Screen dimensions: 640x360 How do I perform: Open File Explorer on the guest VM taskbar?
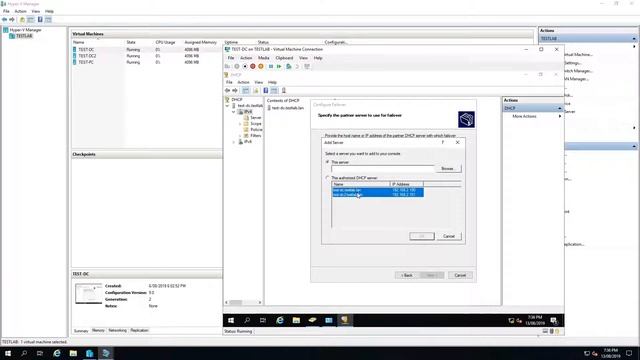click(296, 320)
